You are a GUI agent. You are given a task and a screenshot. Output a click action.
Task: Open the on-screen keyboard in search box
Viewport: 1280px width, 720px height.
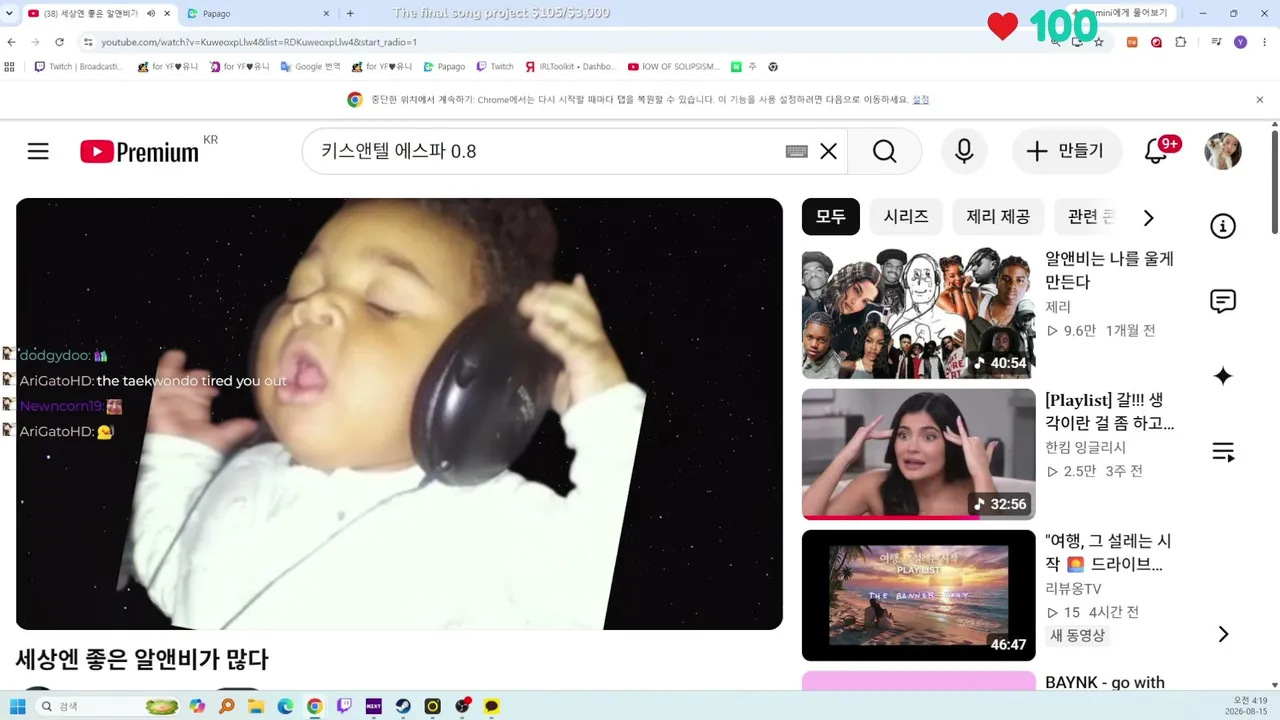tap(796, 151)
